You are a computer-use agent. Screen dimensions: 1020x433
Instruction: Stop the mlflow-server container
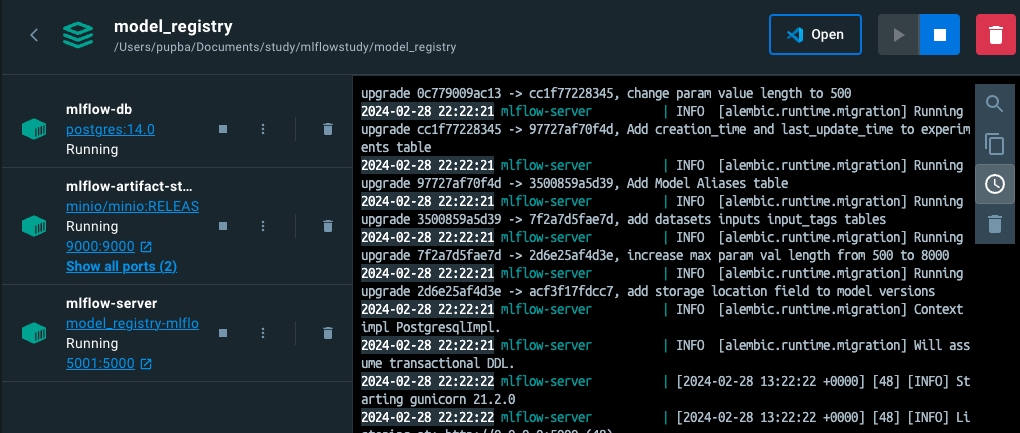point(223,333)
